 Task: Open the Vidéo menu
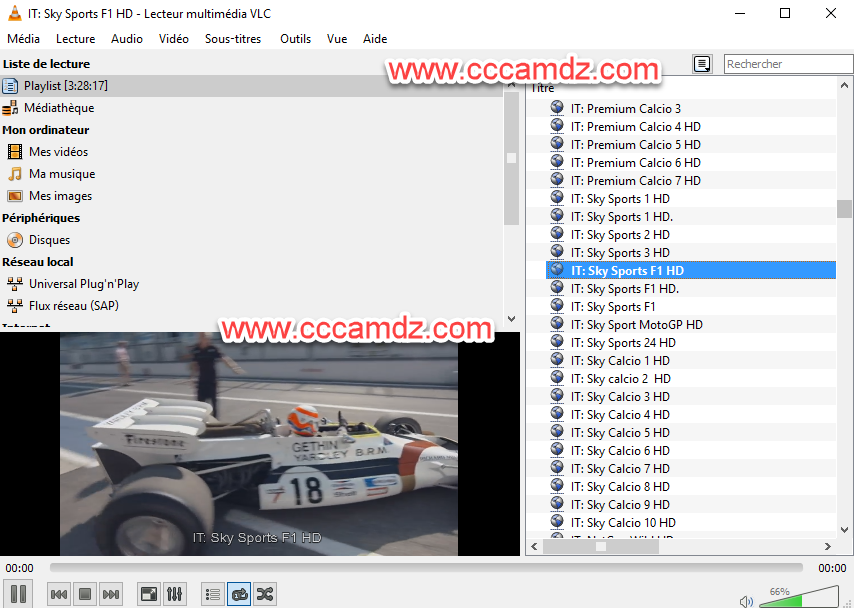point(174,39)
